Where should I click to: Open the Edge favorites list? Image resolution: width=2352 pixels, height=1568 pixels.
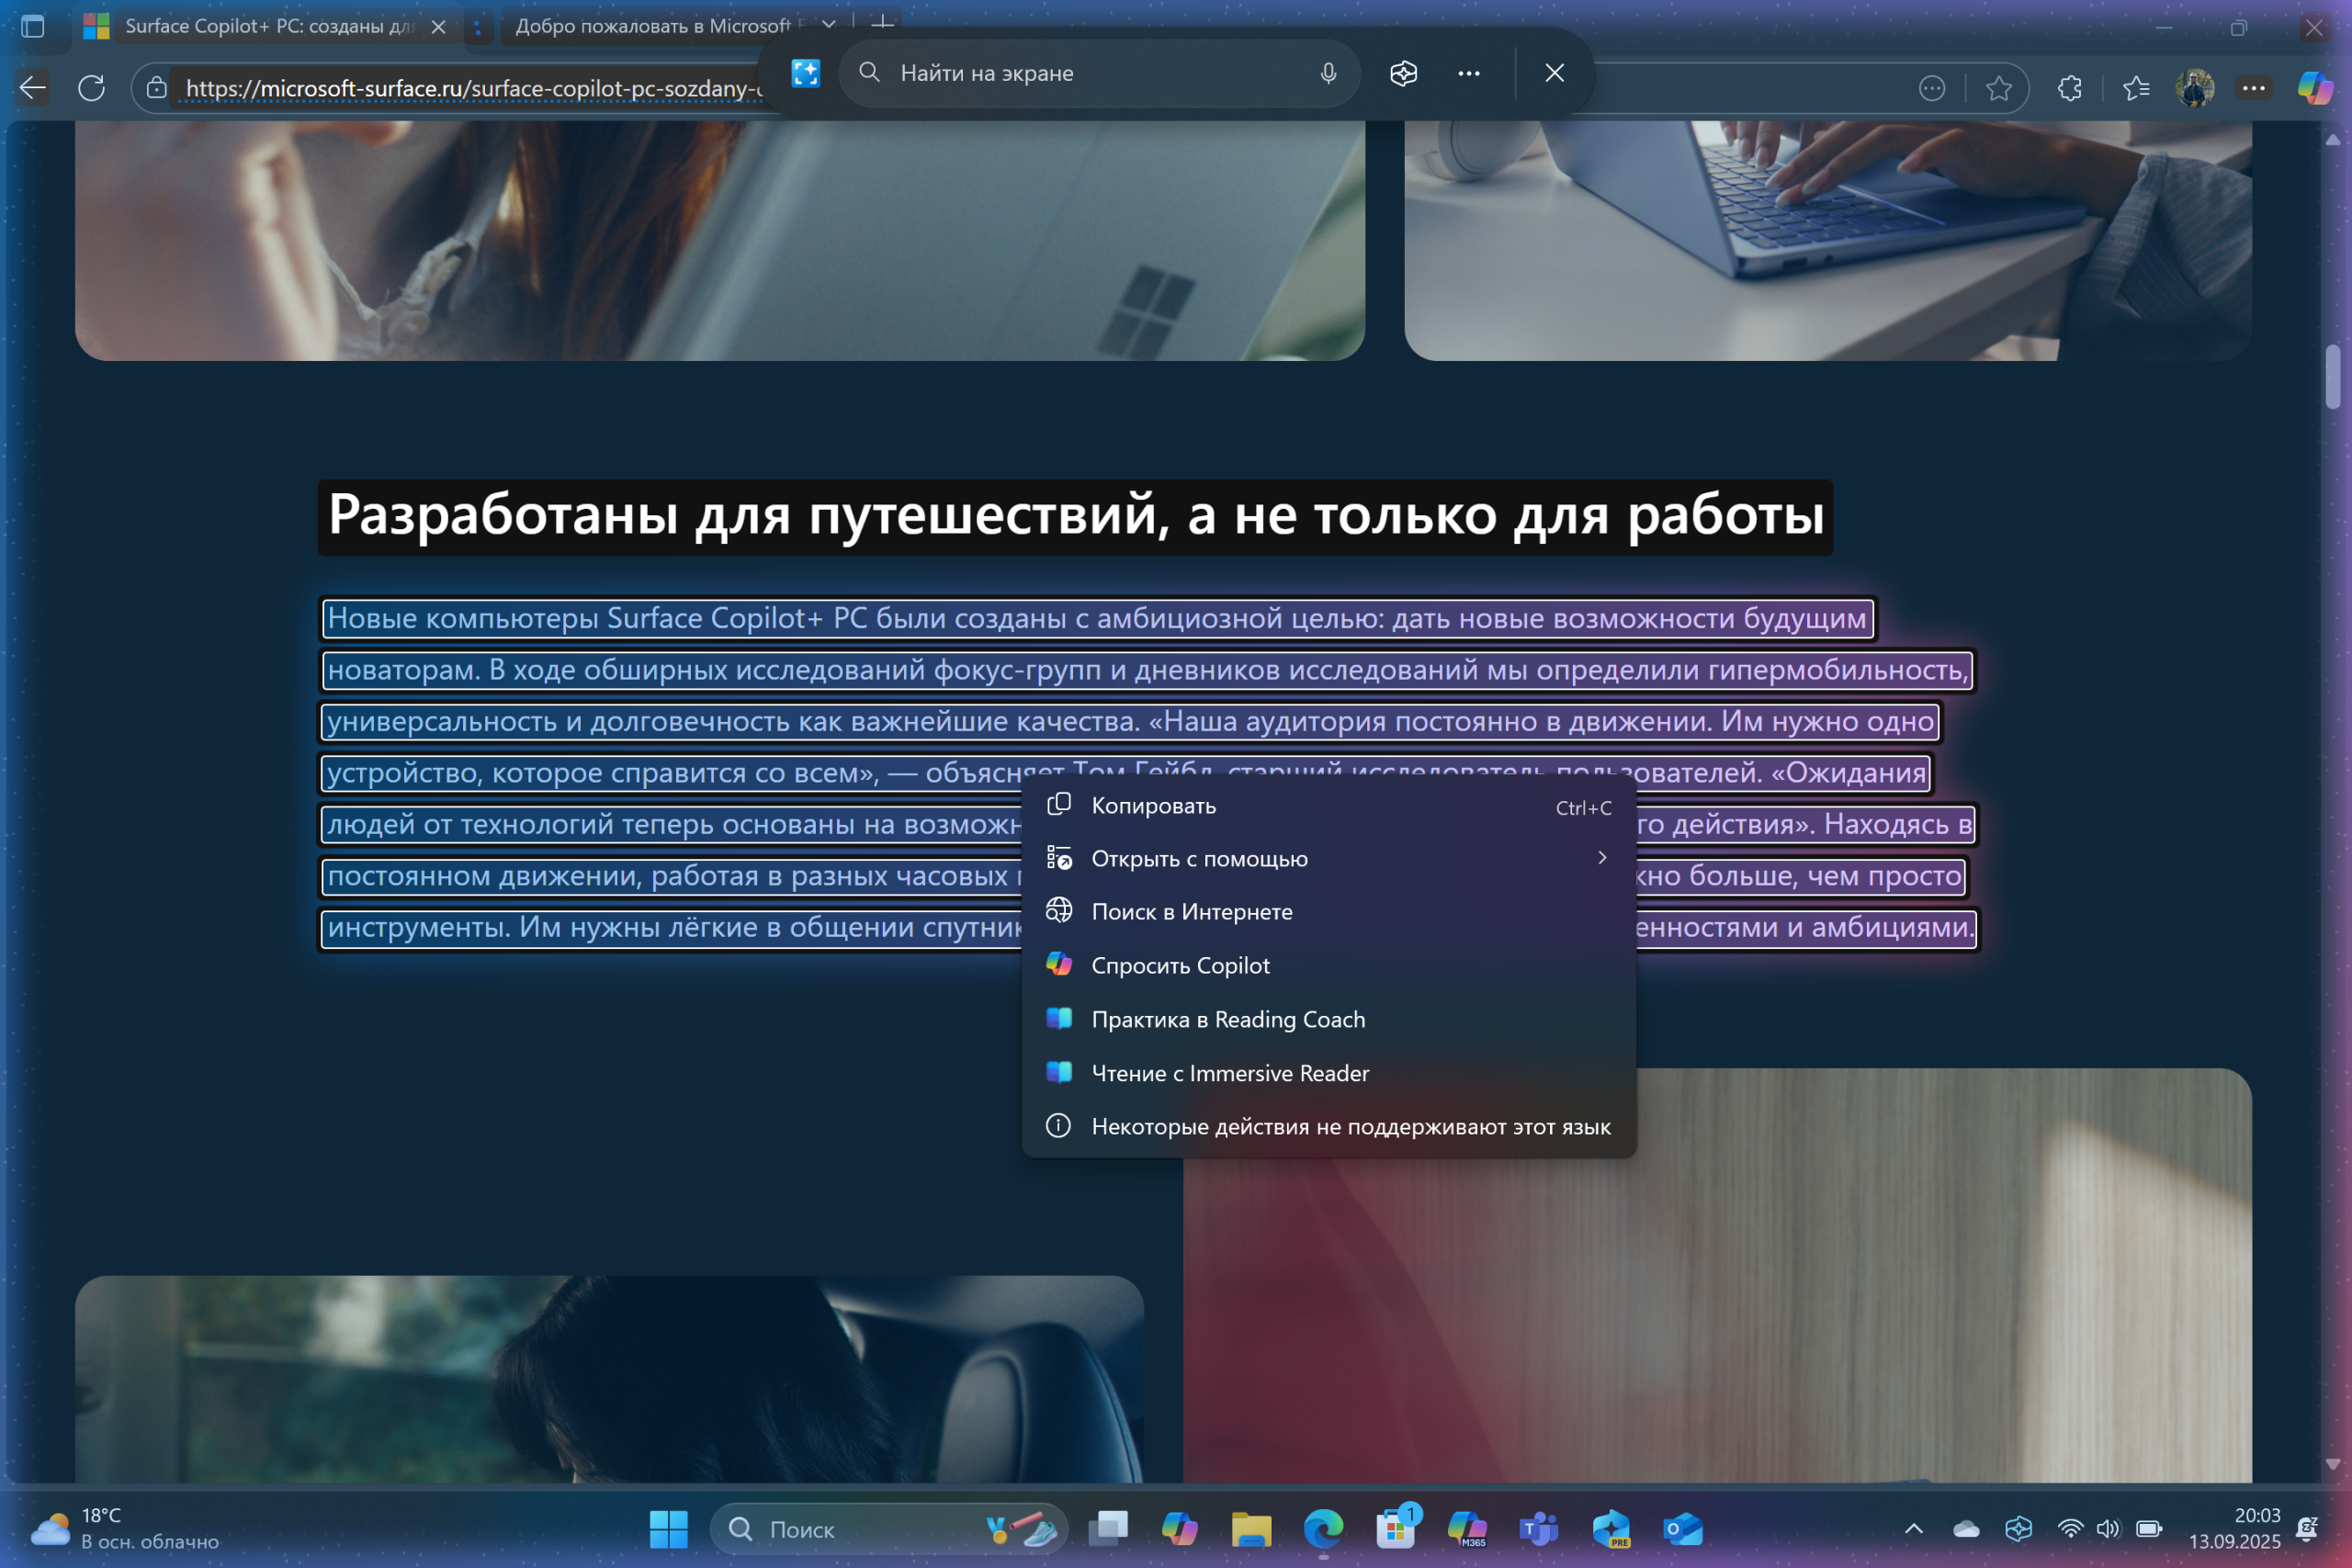coord(2136,89)
